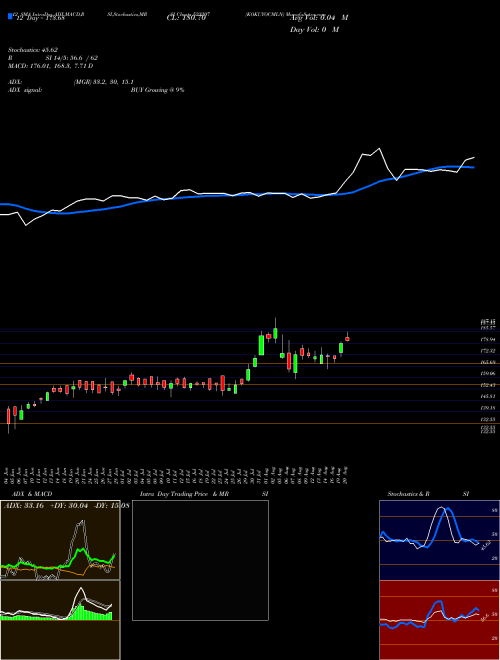Screen dimensions: 500x660
Task: Click 'Intra Day Trading Price & MR' title
Action: tap(185, 494)
